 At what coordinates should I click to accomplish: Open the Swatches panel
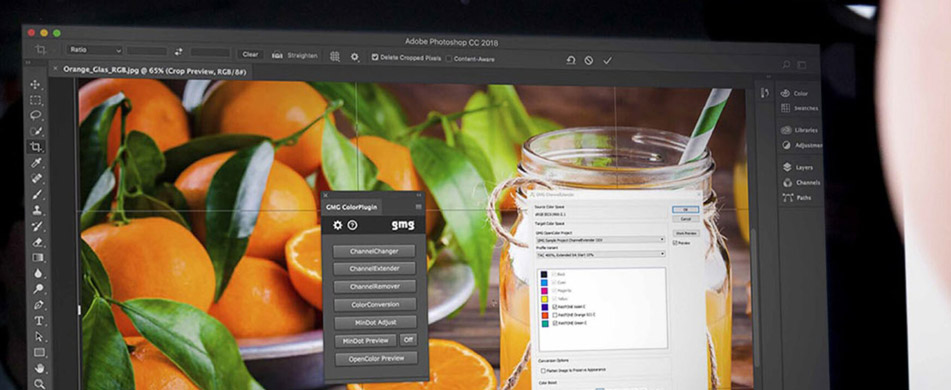tap(799, 108)
